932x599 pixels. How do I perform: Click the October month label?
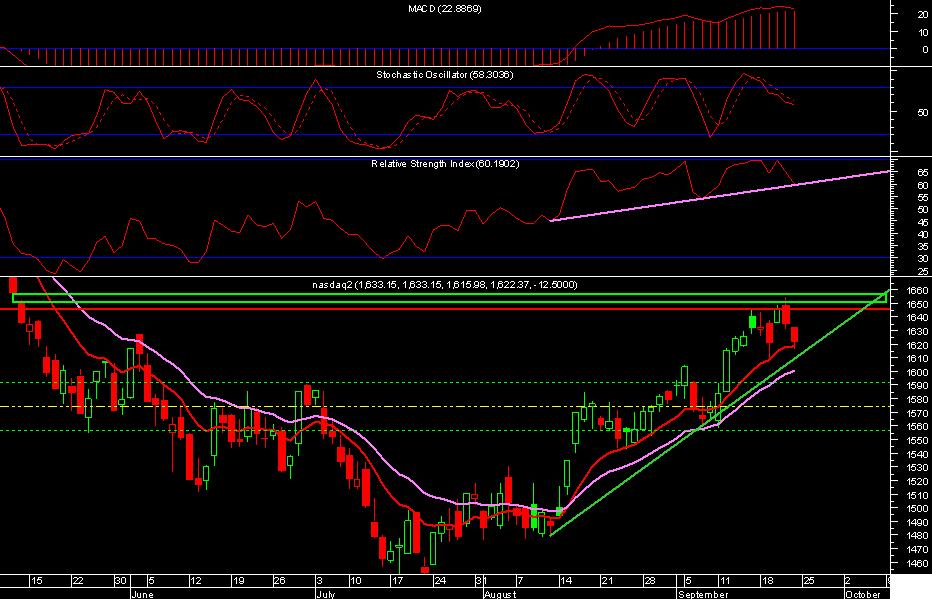click(862, 594)
